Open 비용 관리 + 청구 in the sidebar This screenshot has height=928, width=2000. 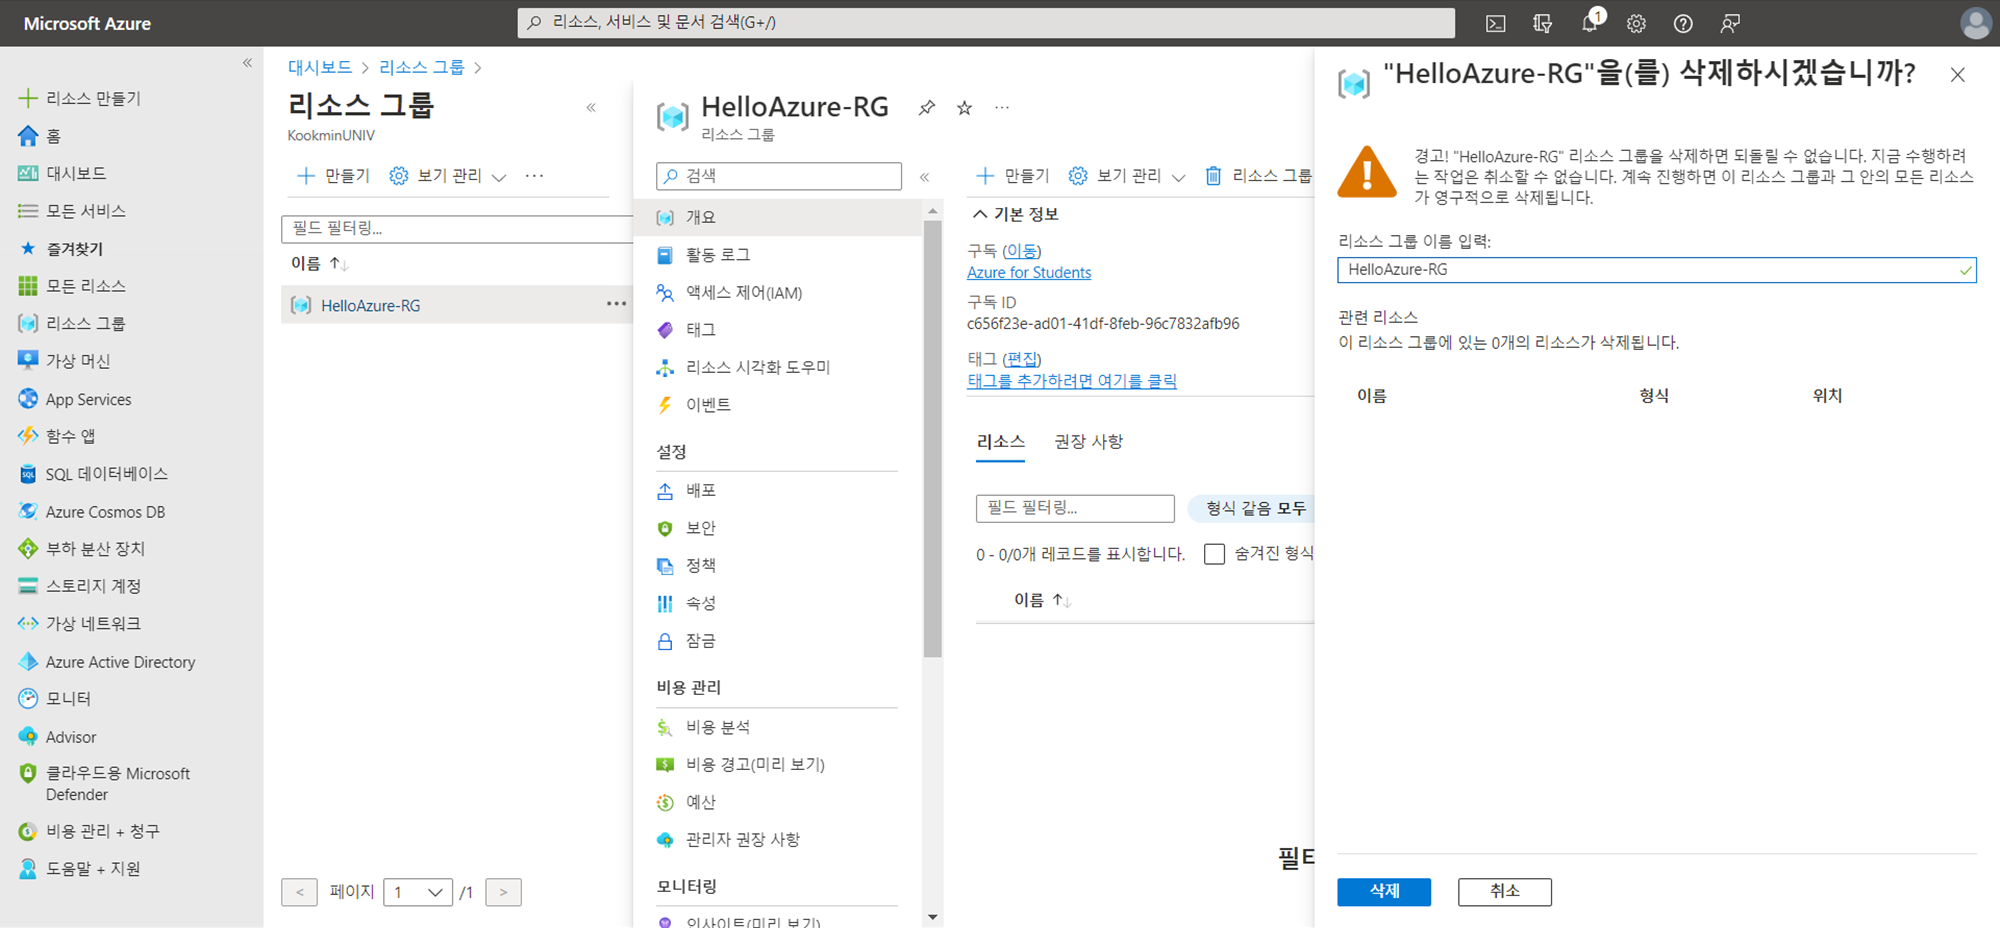pyautogui.click(x=89, y=831)
